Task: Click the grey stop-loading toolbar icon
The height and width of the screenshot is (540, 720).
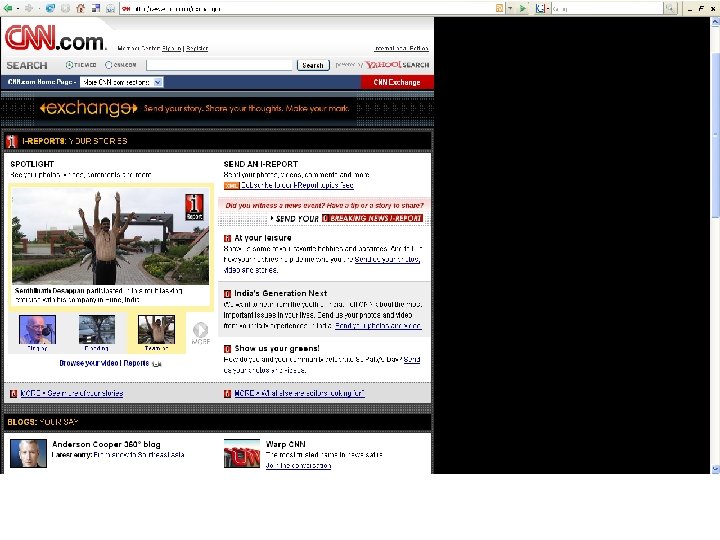Action: 66,8
